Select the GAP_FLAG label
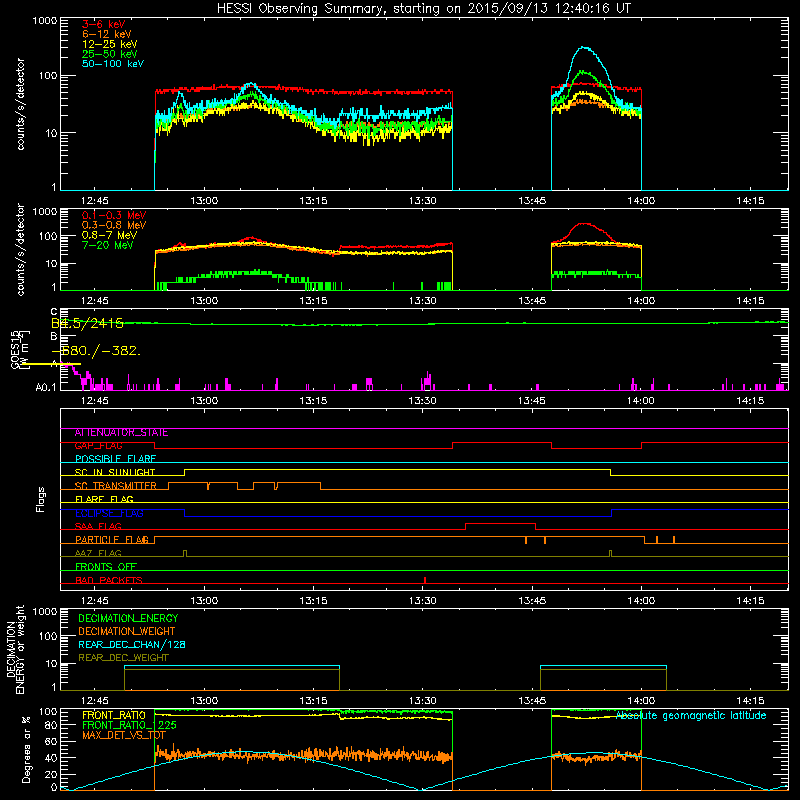The image size is (800, 800). click(98, 446)
